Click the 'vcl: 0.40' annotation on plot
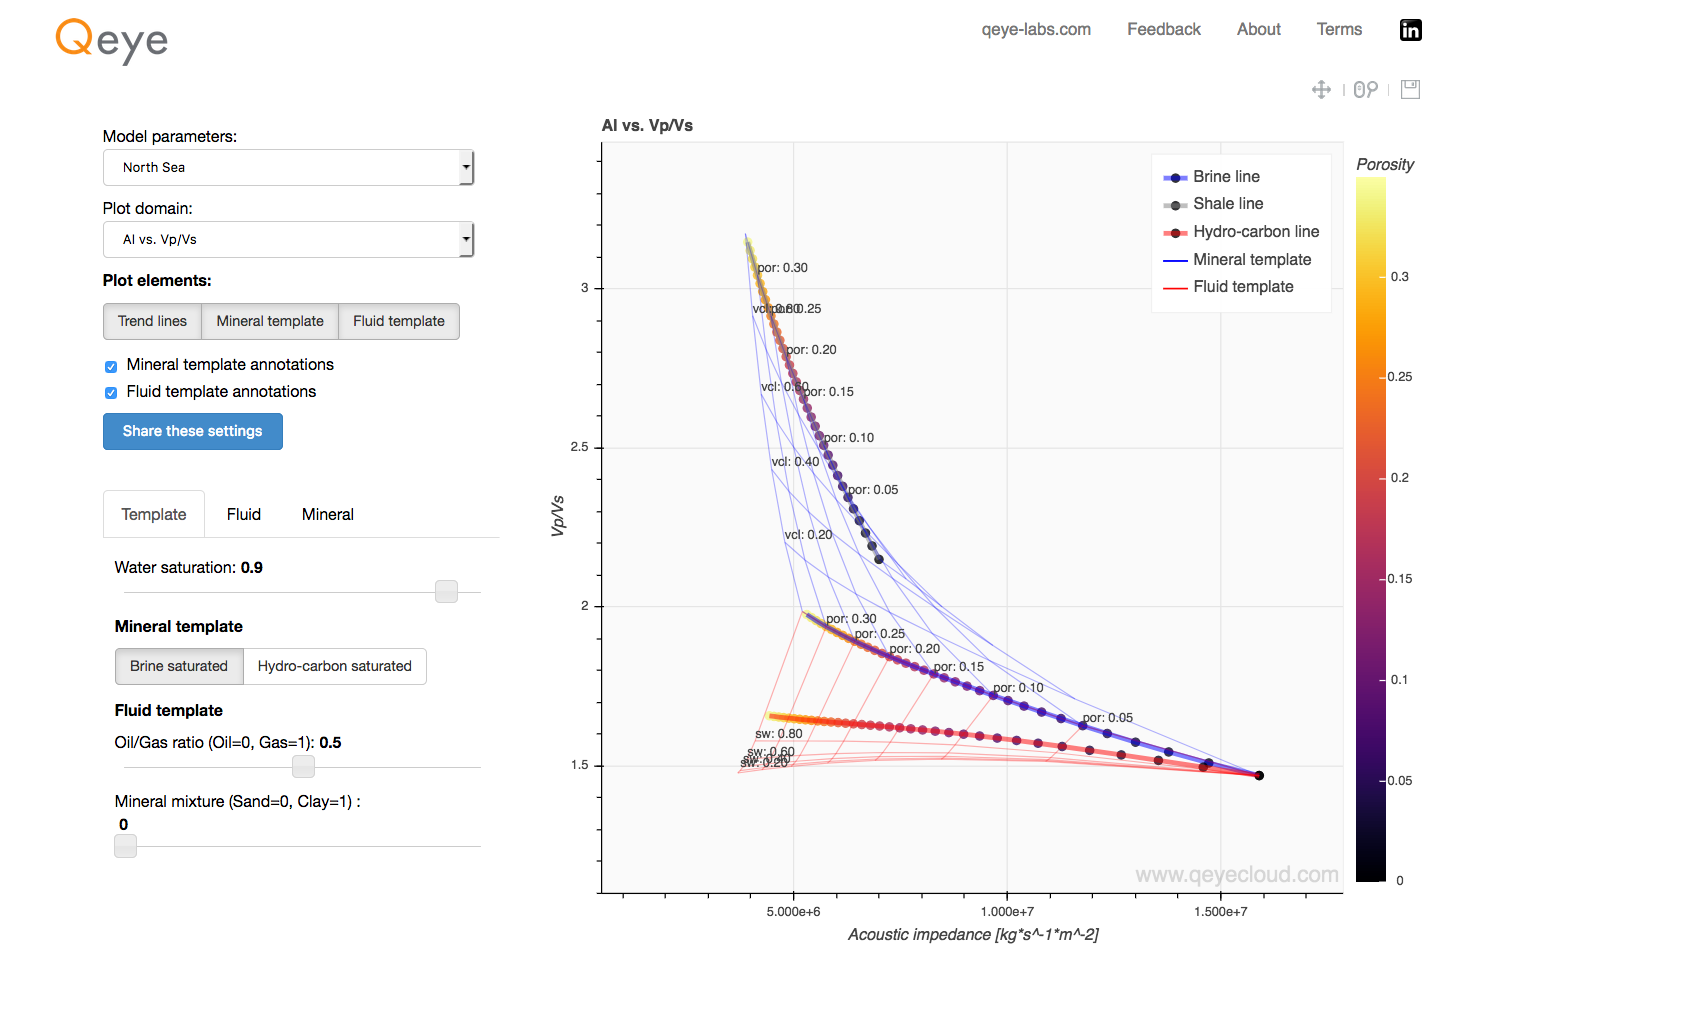This screenshot has height=1022, width=1703. click(x=795, y=462)
